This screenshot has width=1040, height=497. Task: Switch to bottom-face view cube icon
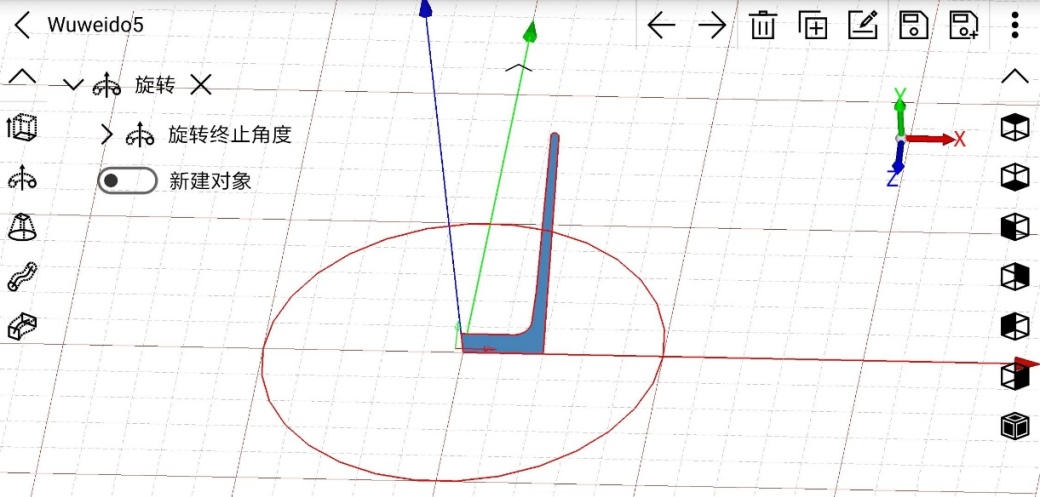click(1015, 177)
